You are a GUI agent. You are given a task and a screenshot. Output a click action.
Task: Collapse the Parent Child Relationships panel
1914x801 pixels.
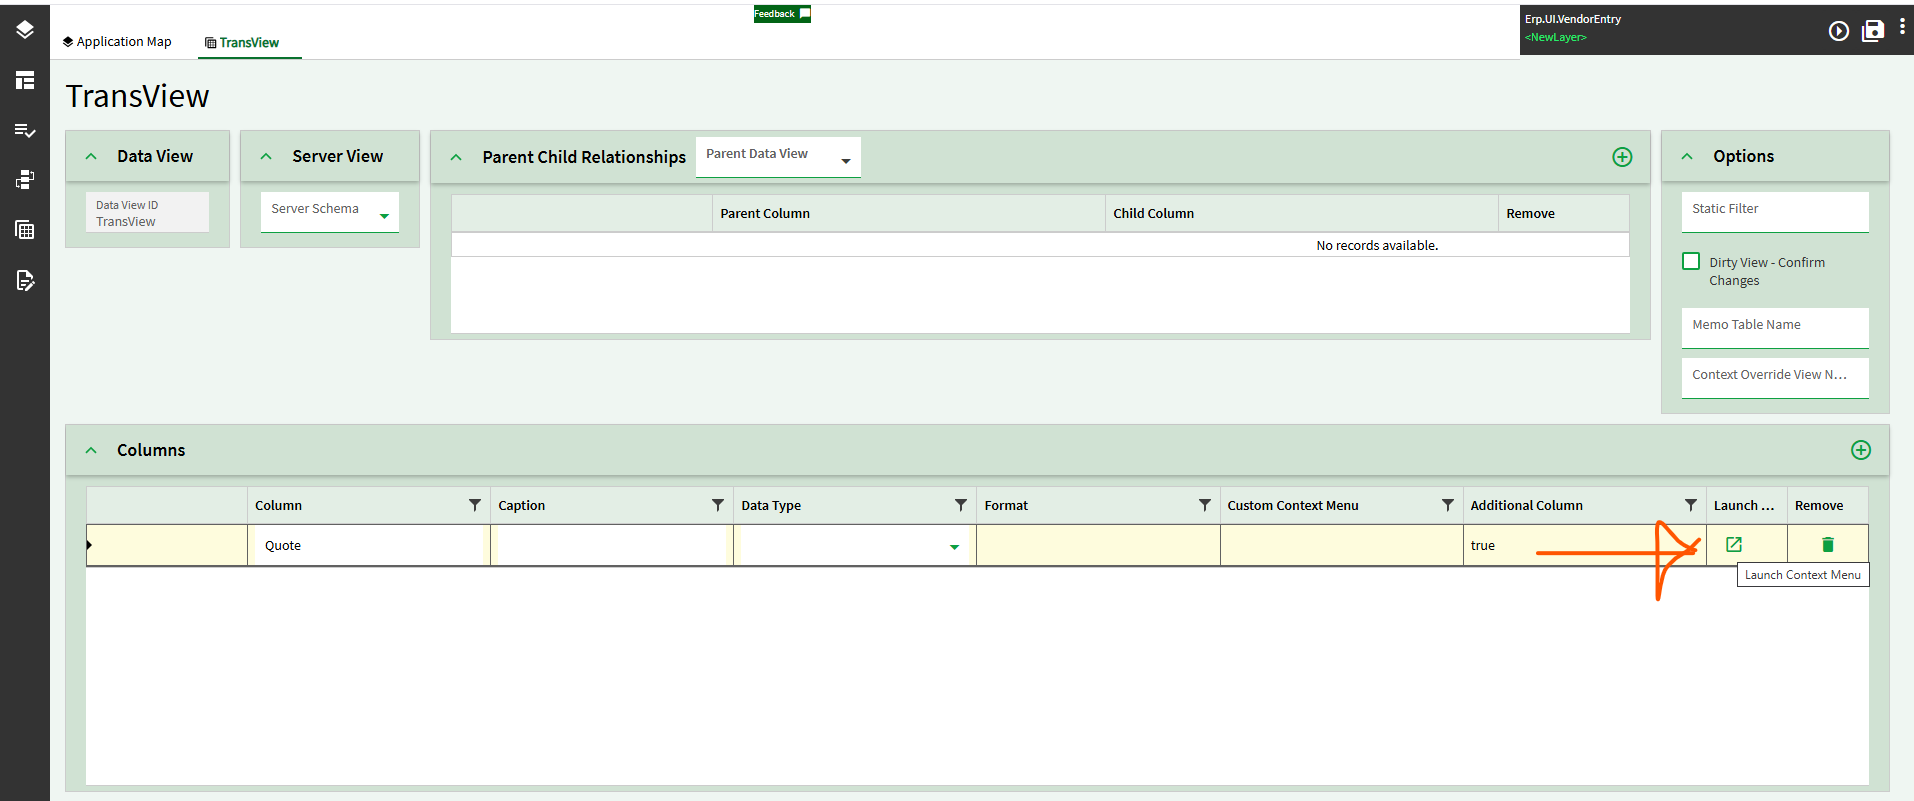(456, 157)
